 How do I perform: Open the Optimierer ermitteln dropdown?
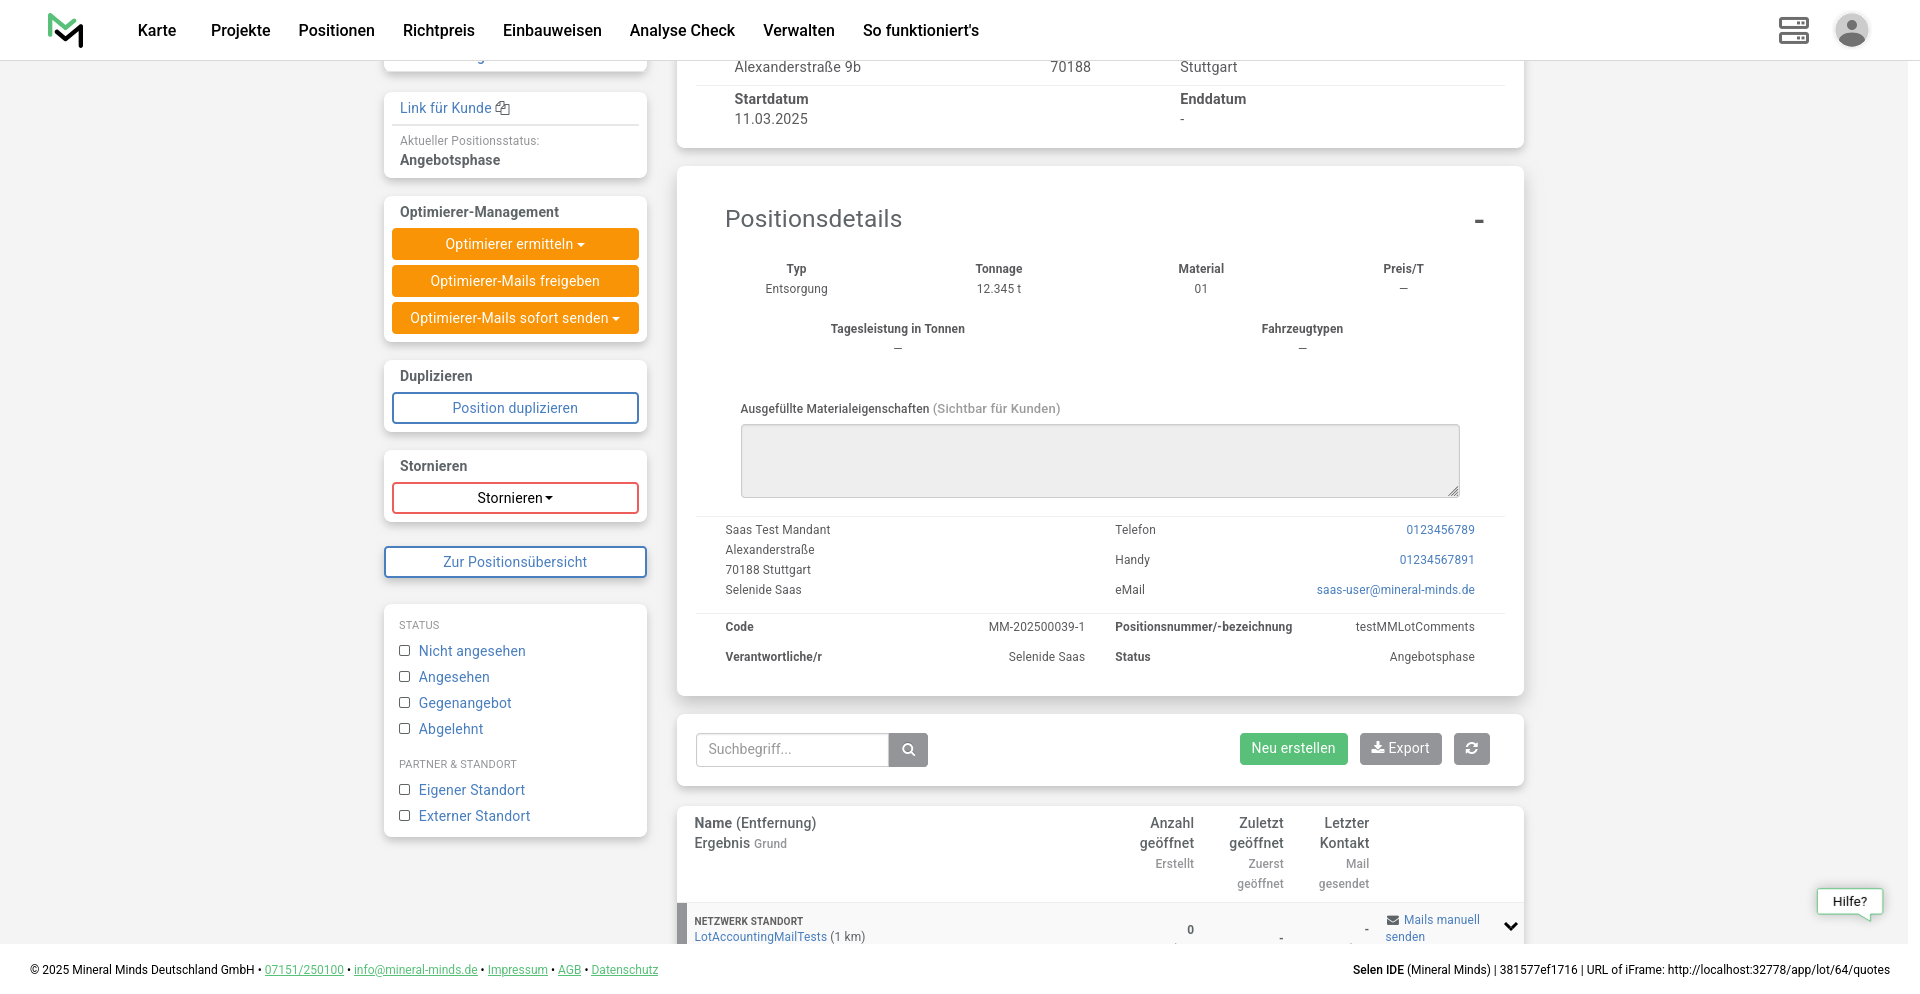tap(515, 244)
